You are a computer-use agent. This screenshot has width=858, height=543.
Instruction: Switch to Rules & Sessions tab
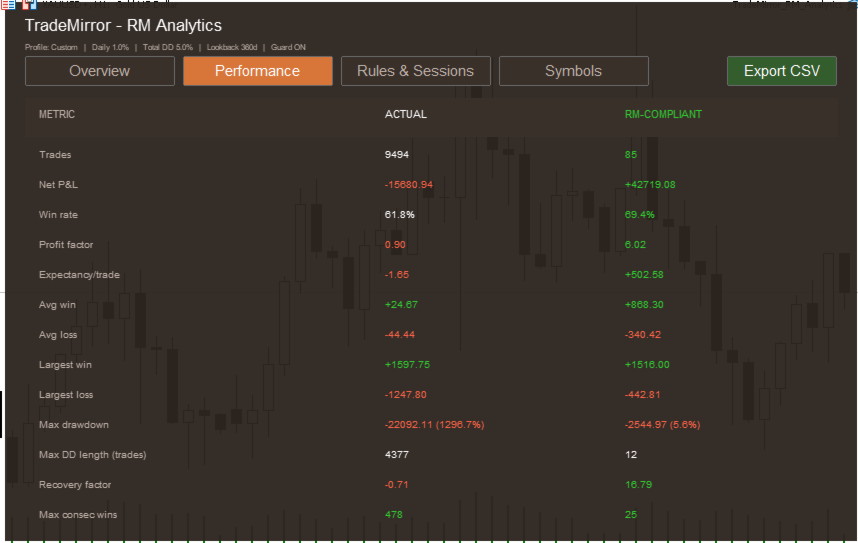(416, 71)
